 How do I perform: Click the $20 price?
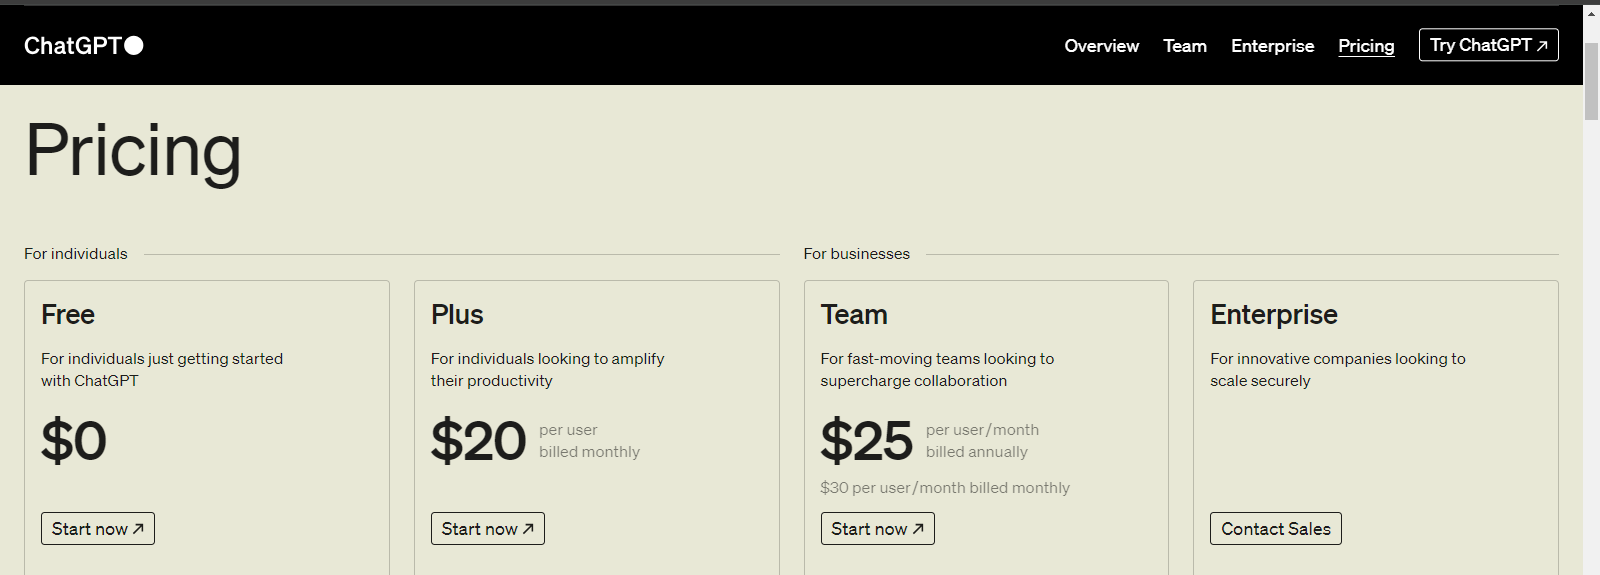tap(478, 441)
